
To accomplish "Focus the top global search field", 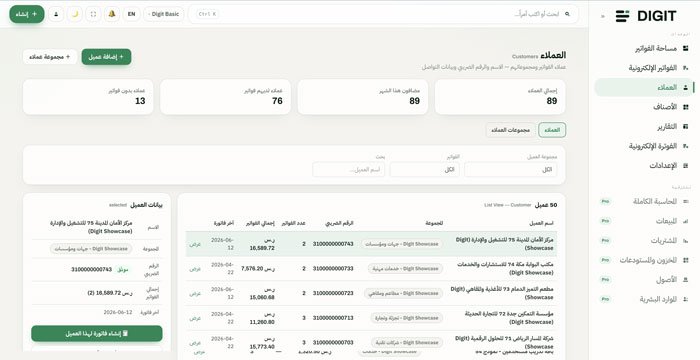I will (383, 14).
